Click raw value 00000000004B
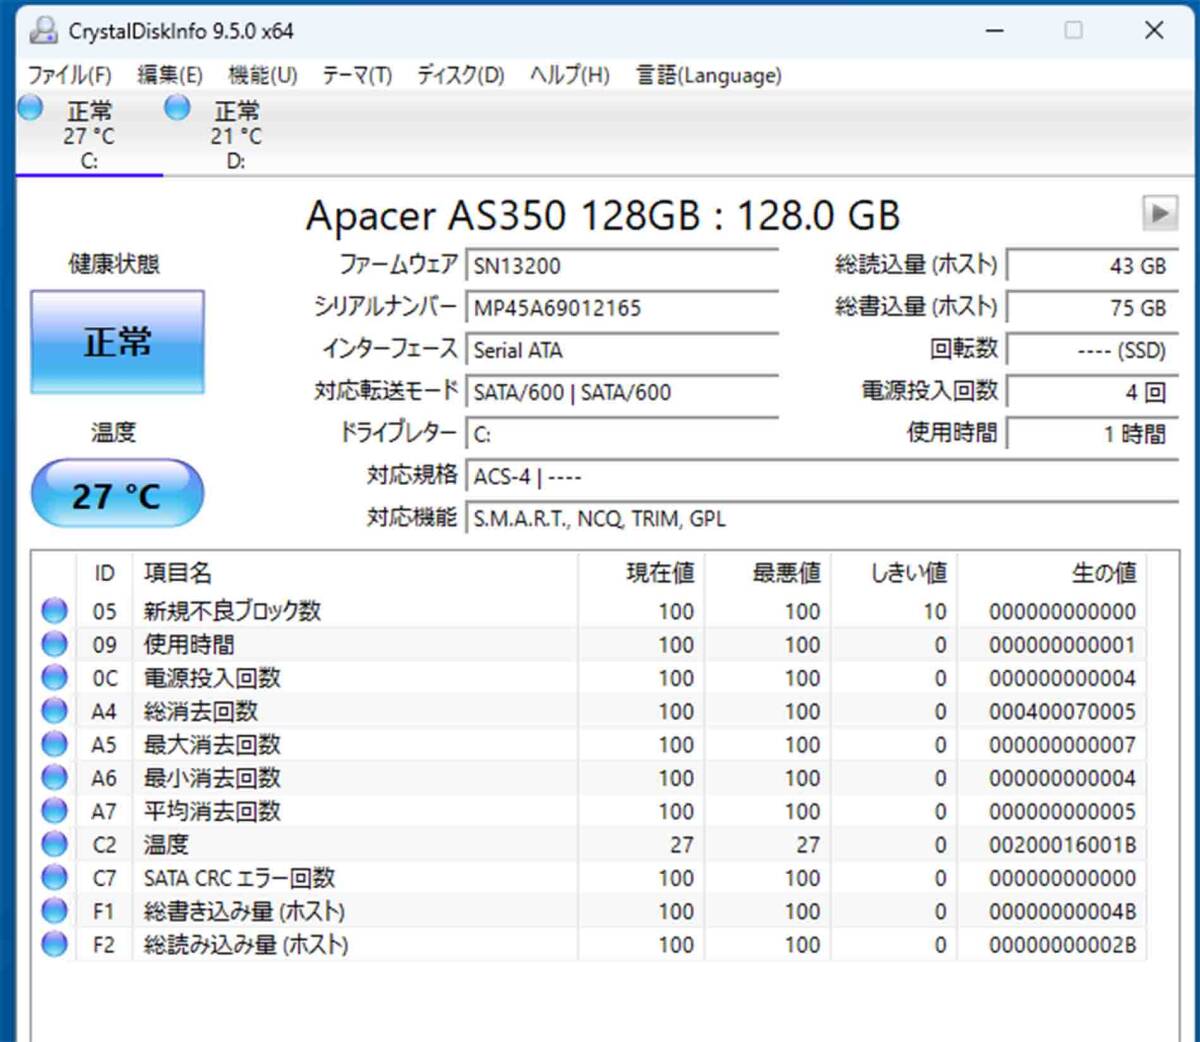 coord(1062,911)
